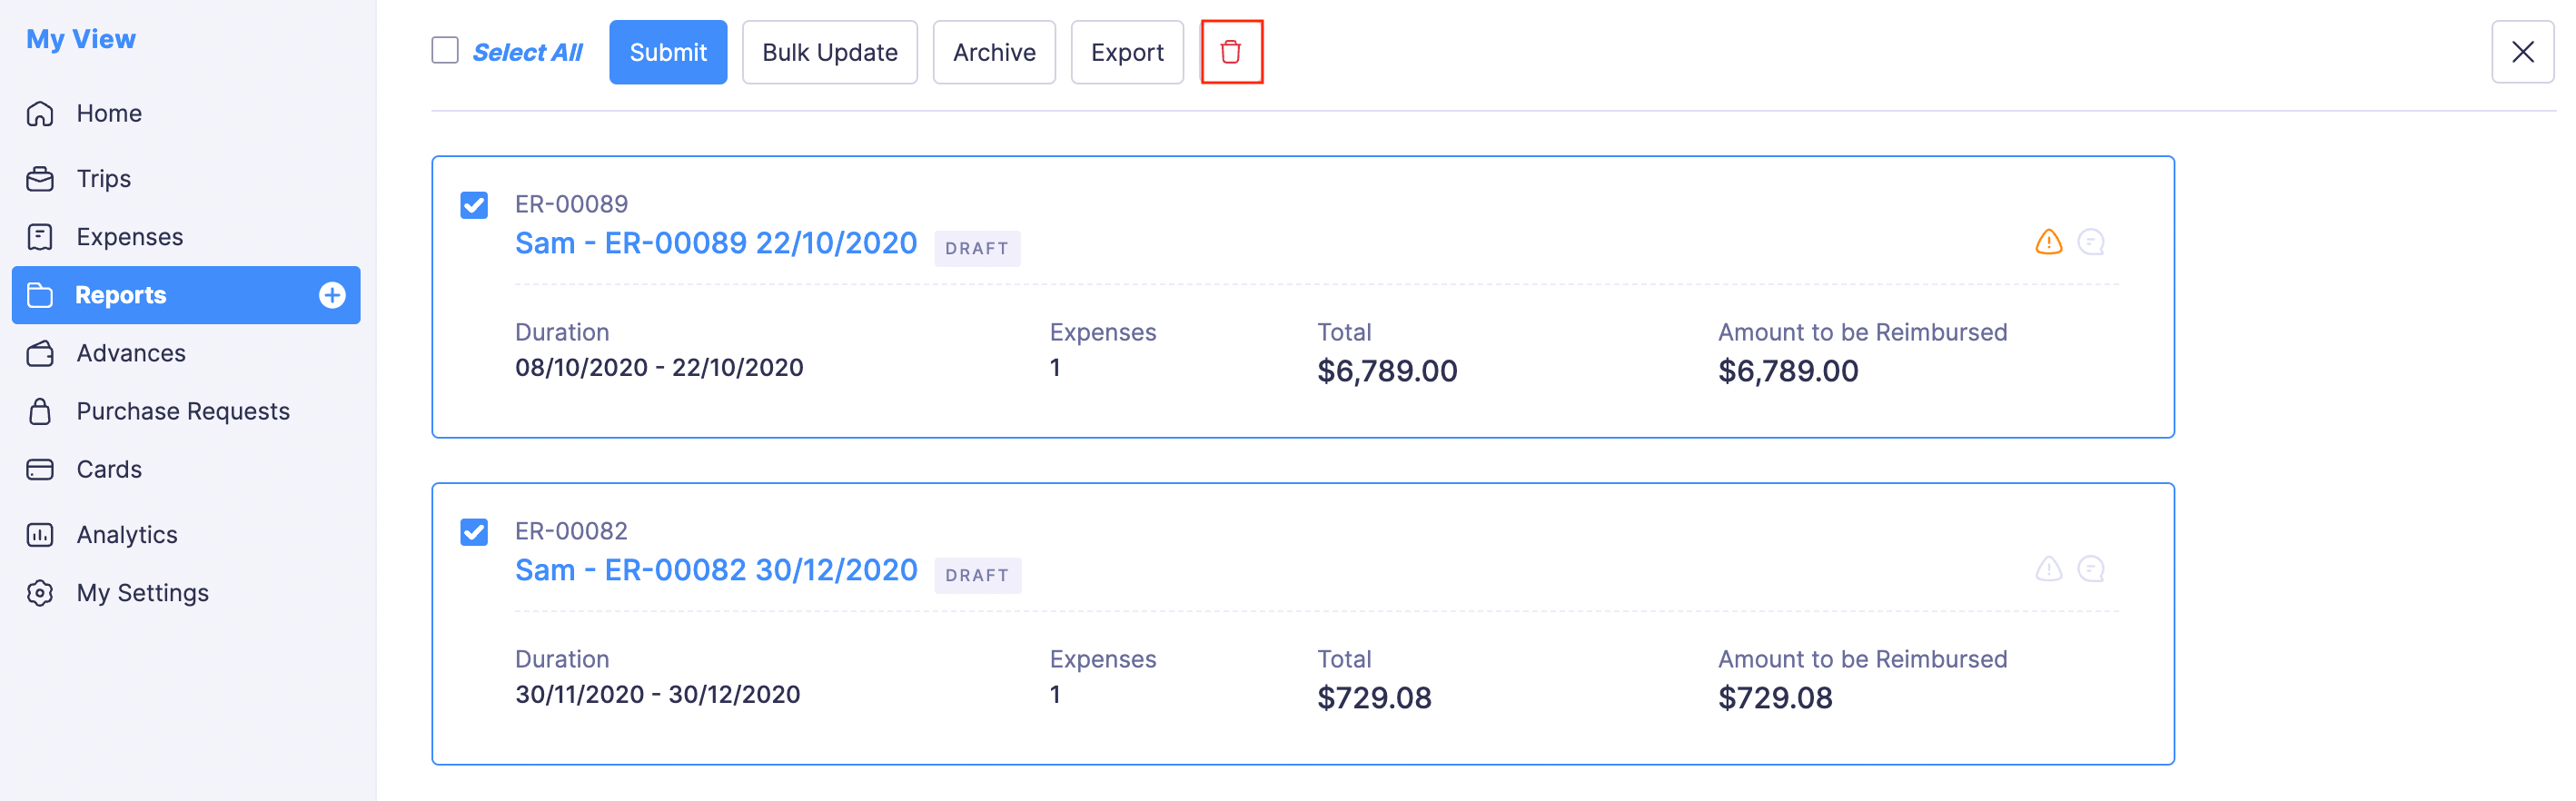This screenshot has width=2576, height=801.
Task: Close the selection toolbar with X
Action: [x=2522, y=52]
